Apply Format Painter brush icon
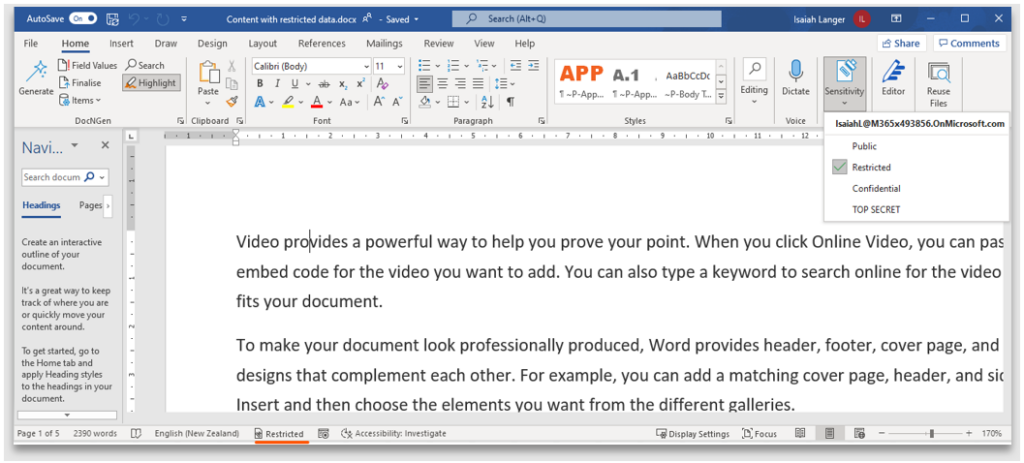The width and height of the screenshot is (1024, 463). coord(232,101)
